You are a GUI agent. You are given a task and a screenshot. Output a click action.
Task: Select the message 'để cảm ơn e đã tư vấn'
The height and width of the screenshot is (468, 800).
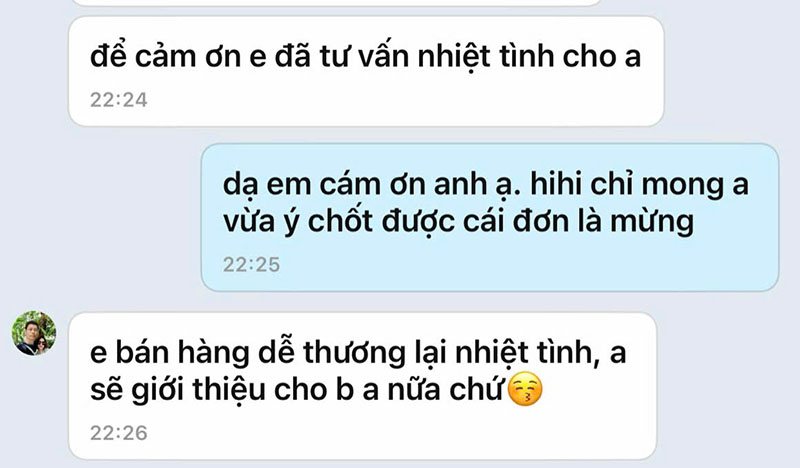(x=366, y=71)
